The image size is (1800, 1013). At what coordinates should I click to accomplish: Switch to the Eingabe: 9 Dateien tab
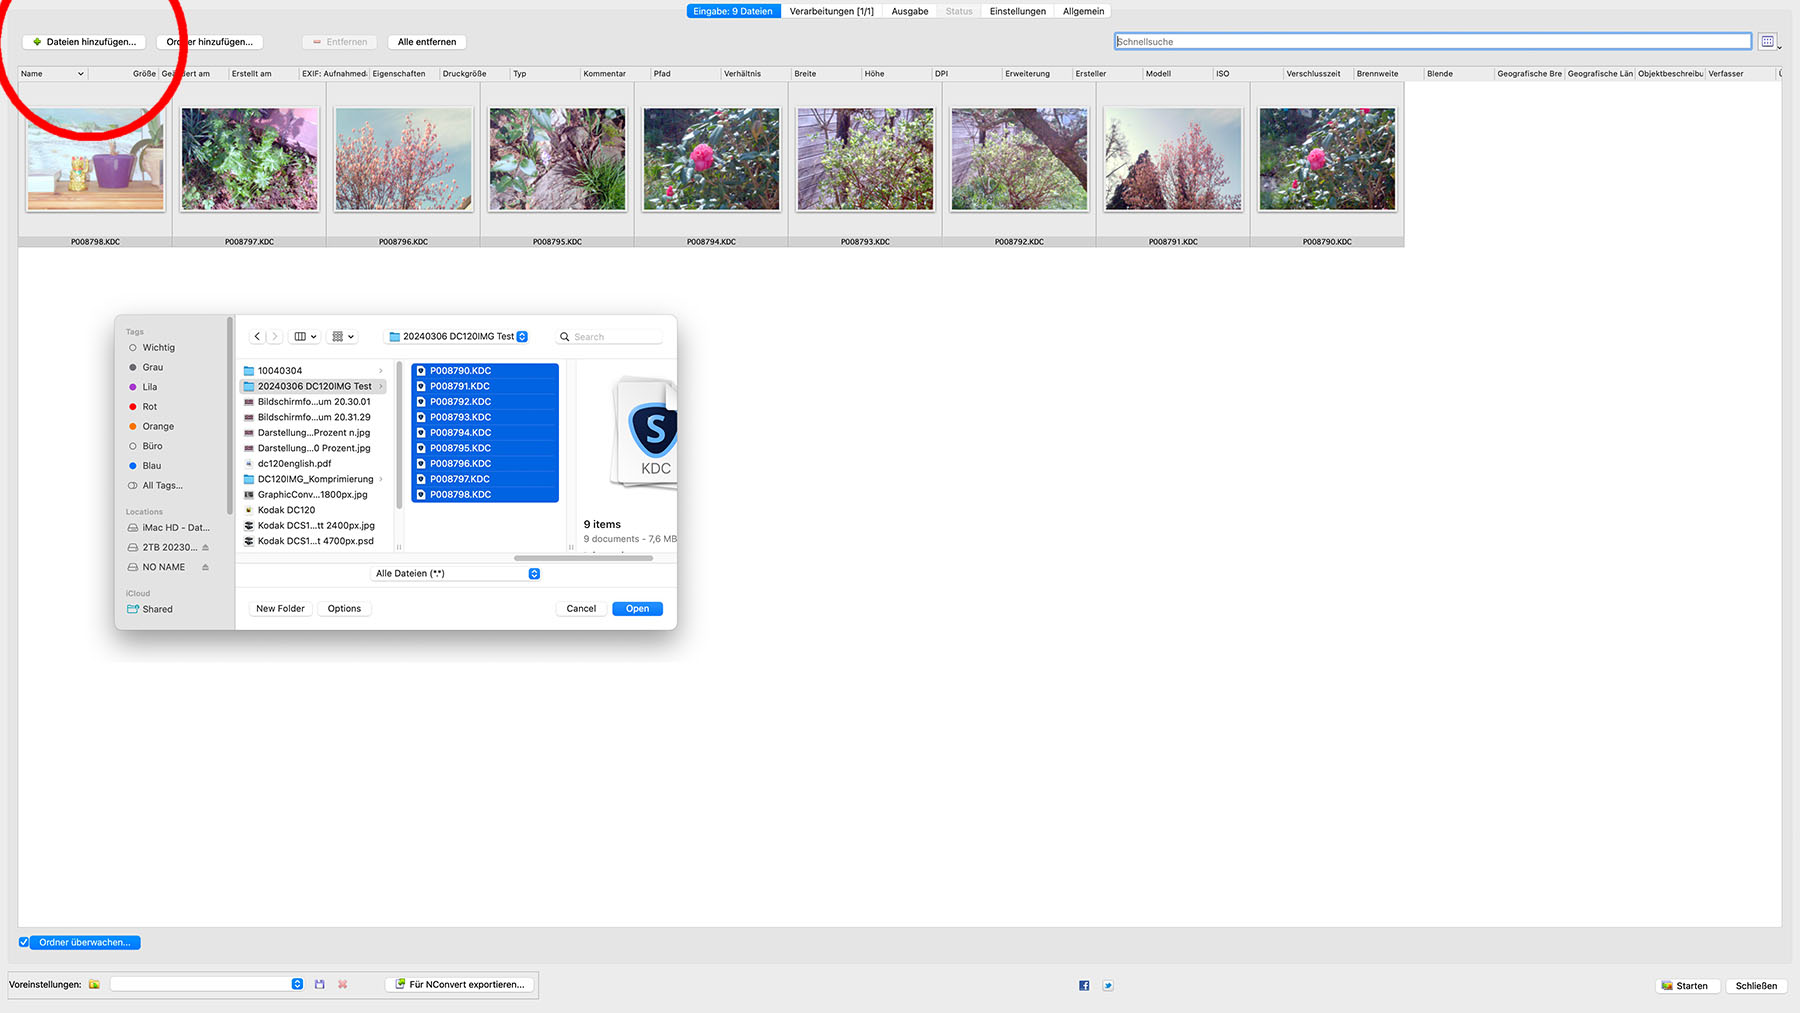733,11
